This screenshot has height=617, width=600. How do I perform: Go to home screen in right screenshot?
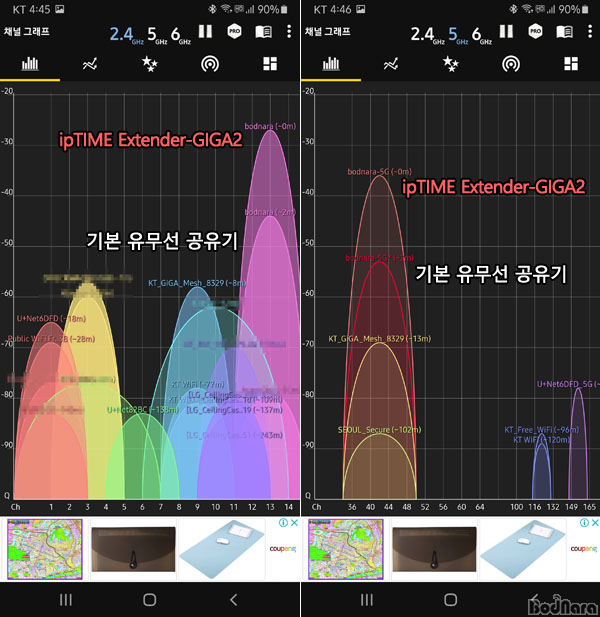450,600
